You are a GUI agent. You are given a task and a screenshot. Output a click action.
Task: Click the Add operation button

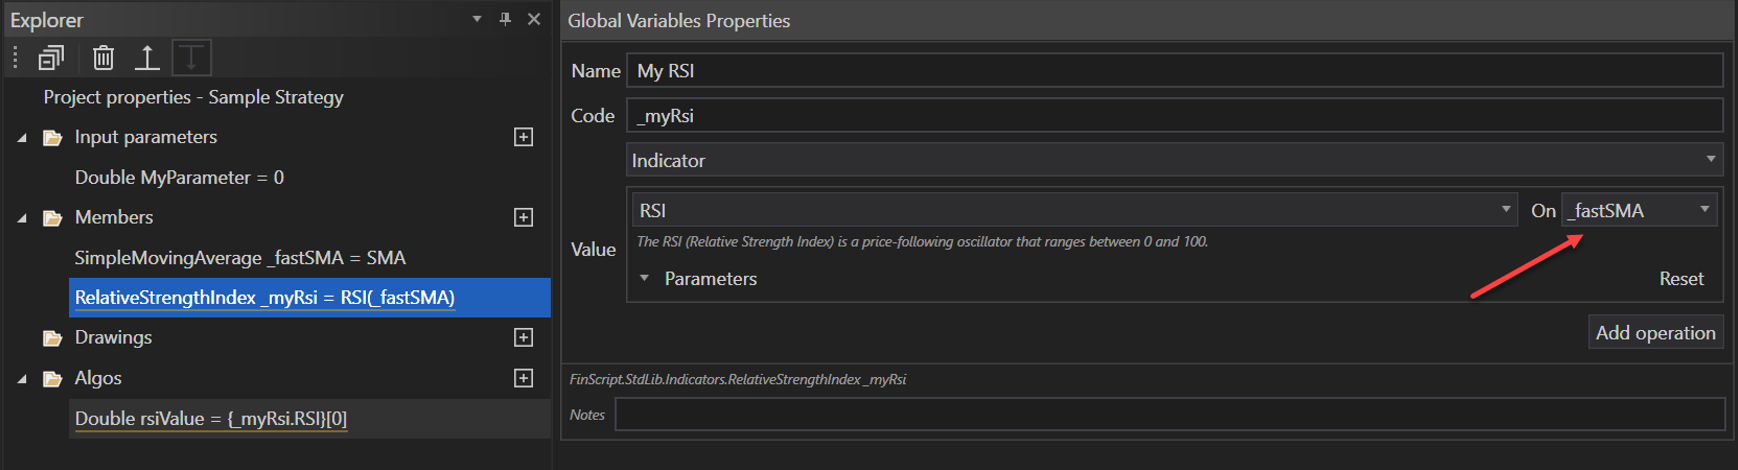[1655, 333]
